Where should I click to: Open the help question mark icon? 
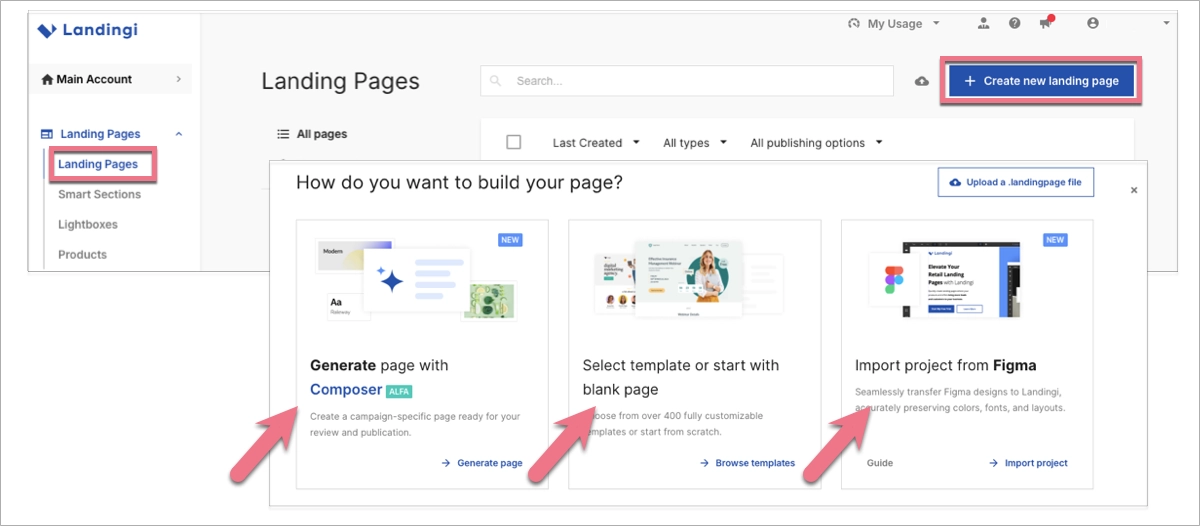click(1015, 23)
